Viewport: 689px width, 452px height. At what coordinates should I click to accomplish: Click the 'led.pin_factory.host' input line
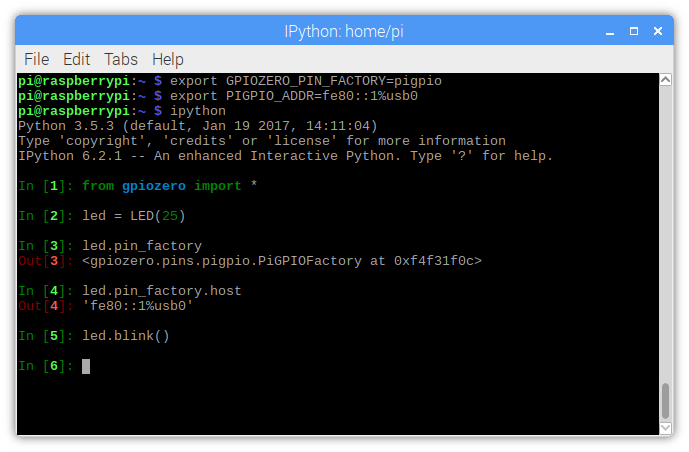pos(162,291)
